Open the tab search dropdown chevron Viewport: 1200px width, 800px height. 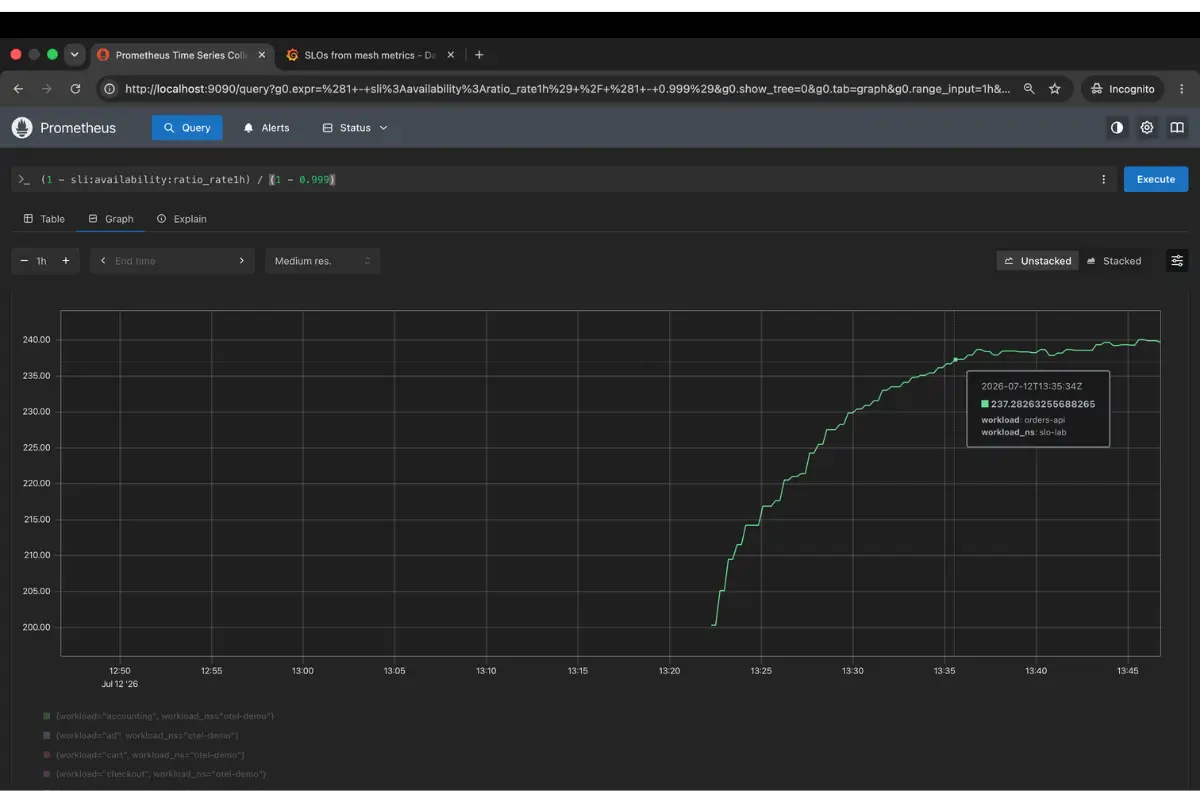[75, 55]
